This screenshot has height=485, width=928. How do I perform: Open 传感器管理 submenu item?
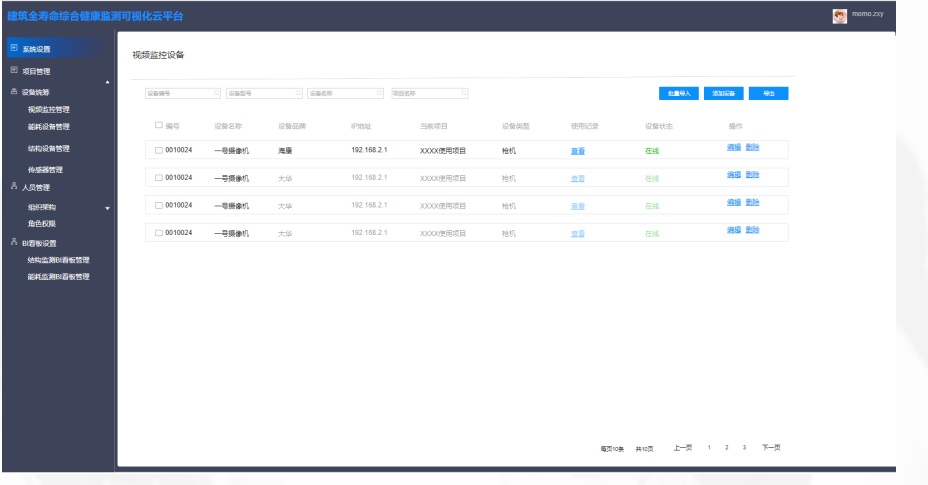(45, 170)
